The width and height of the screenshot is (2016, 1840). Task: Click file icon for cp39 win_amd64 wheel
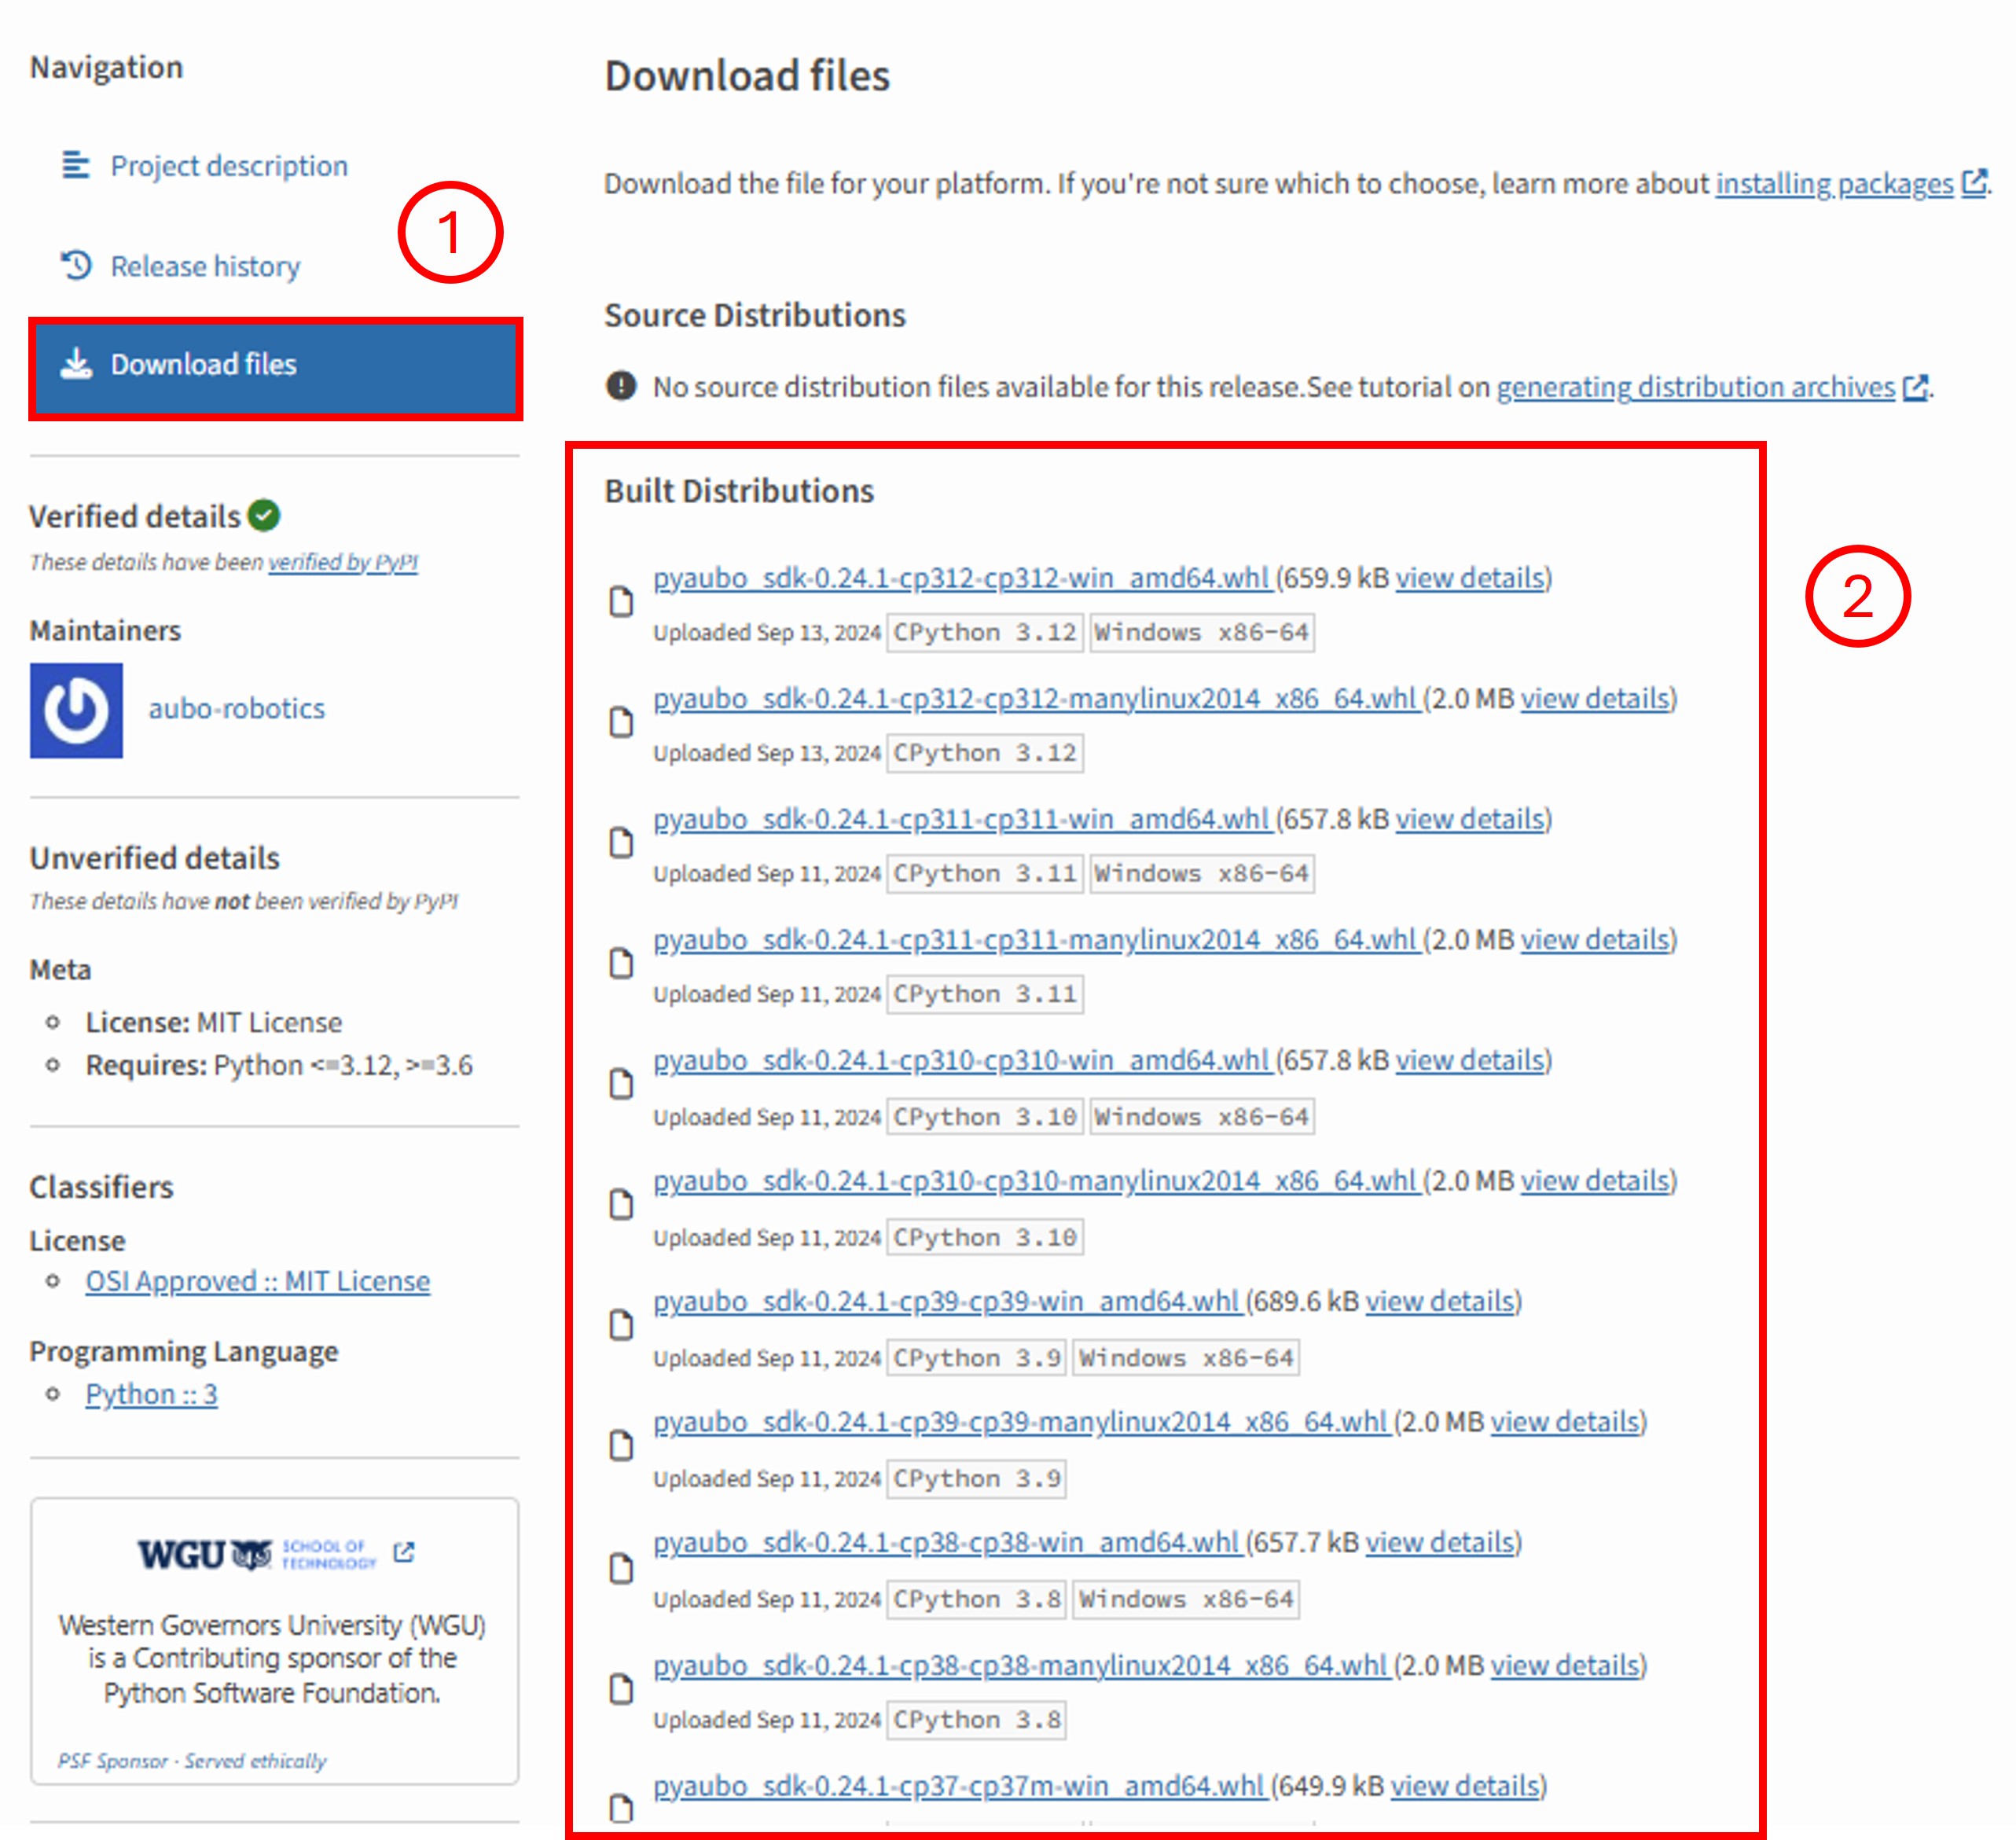621,1325
